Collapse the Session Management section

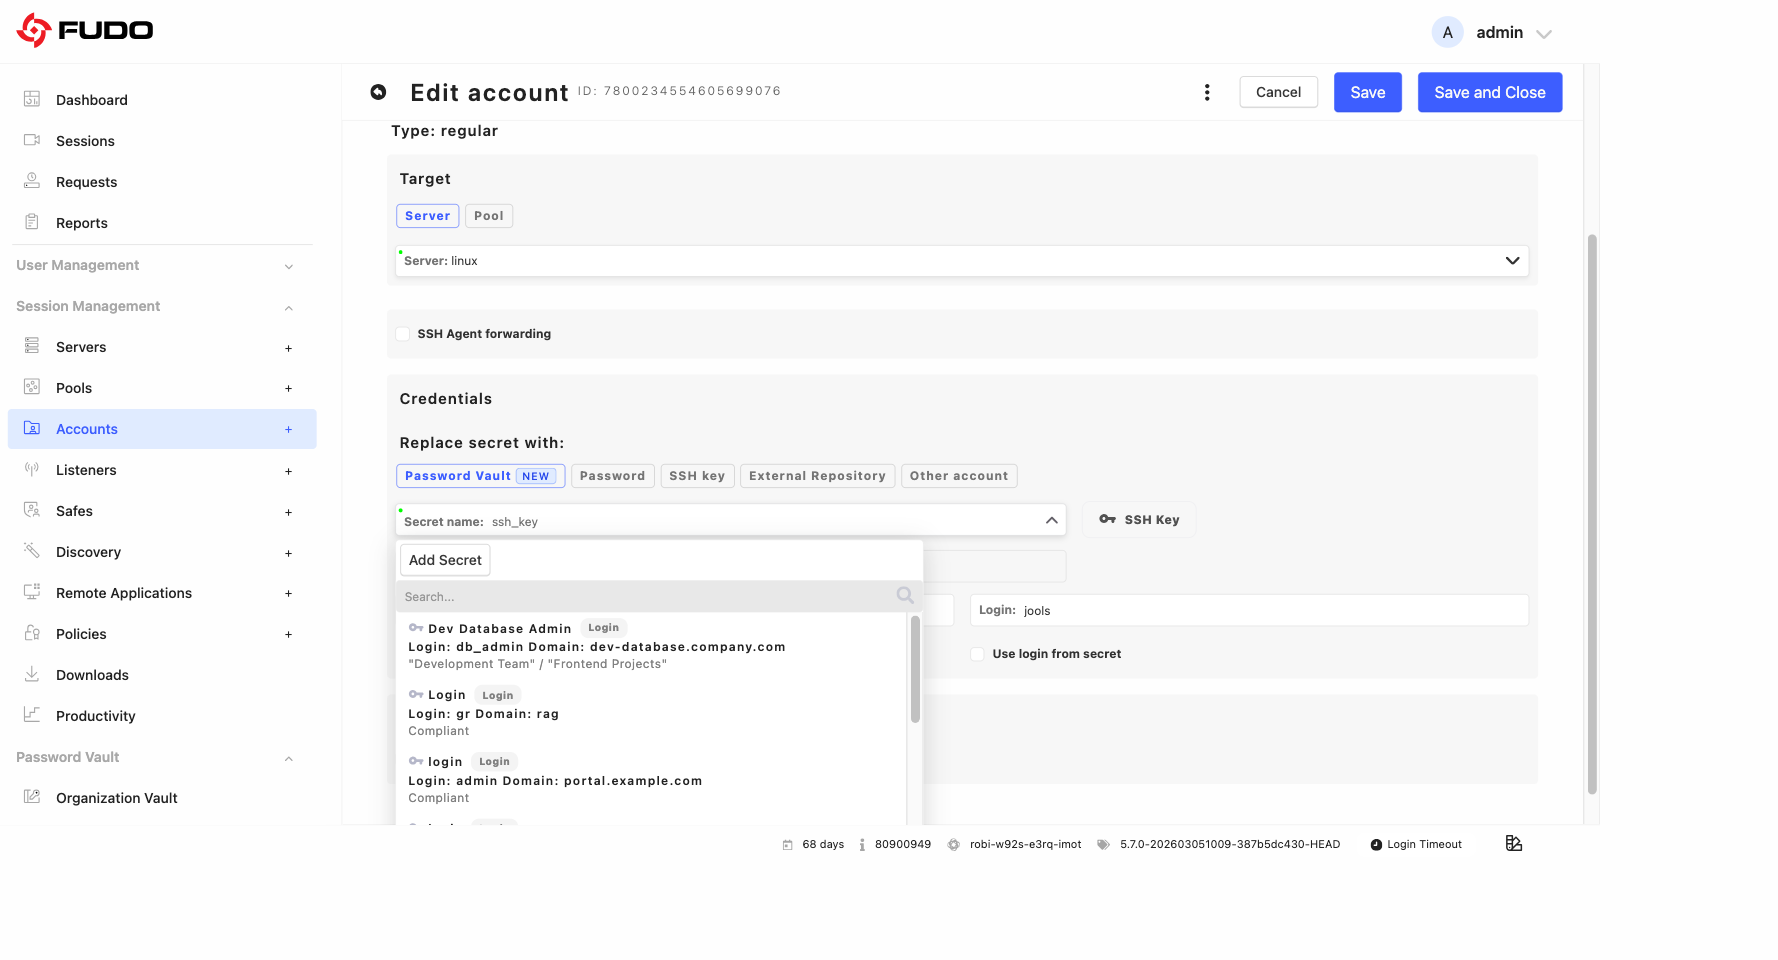click(x=155, y=306)
